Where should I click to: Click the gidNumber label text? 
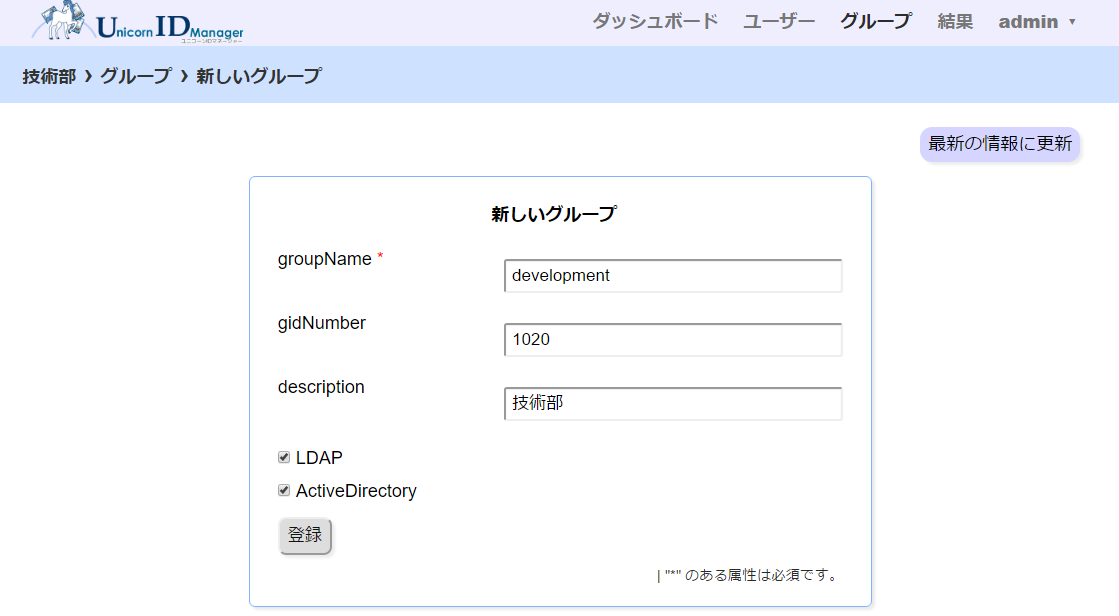[322, 323]
